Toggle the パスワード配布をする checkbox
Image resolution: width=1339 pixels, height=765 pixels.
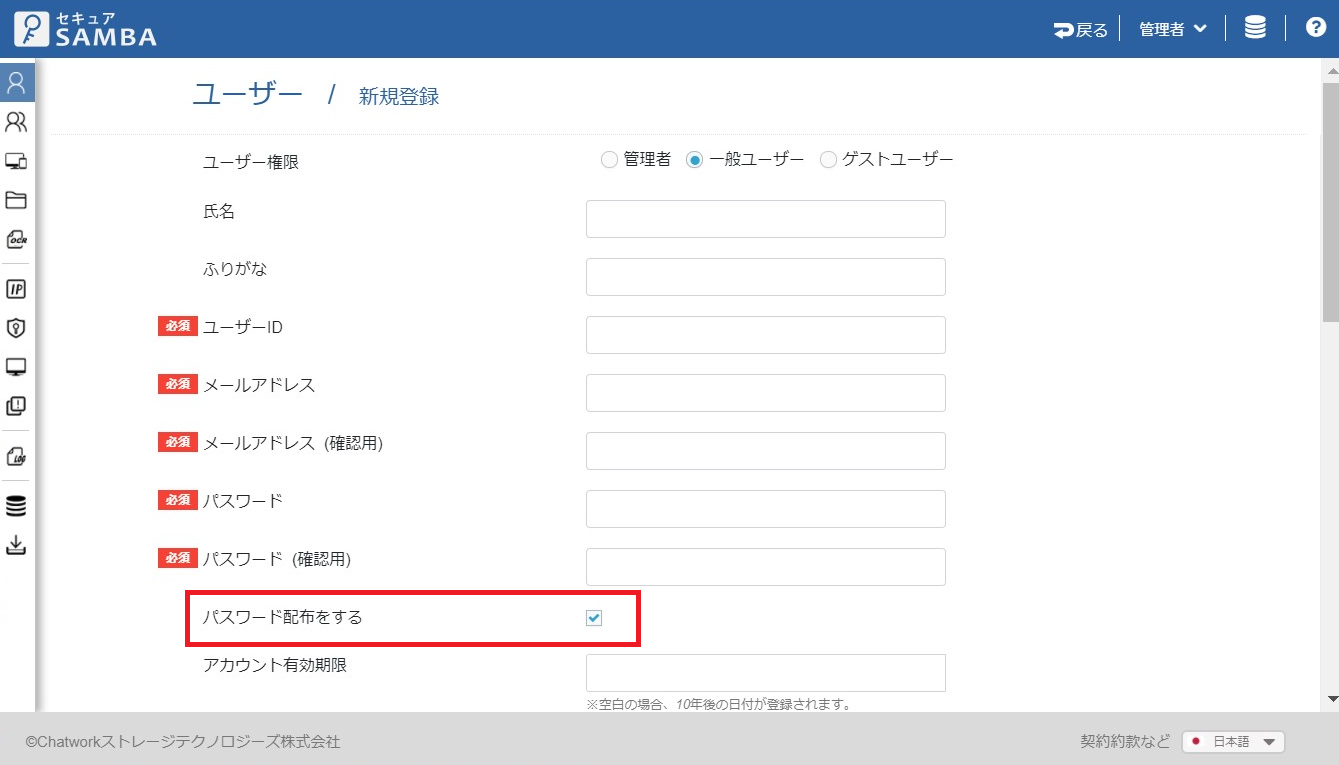(594, 618)
